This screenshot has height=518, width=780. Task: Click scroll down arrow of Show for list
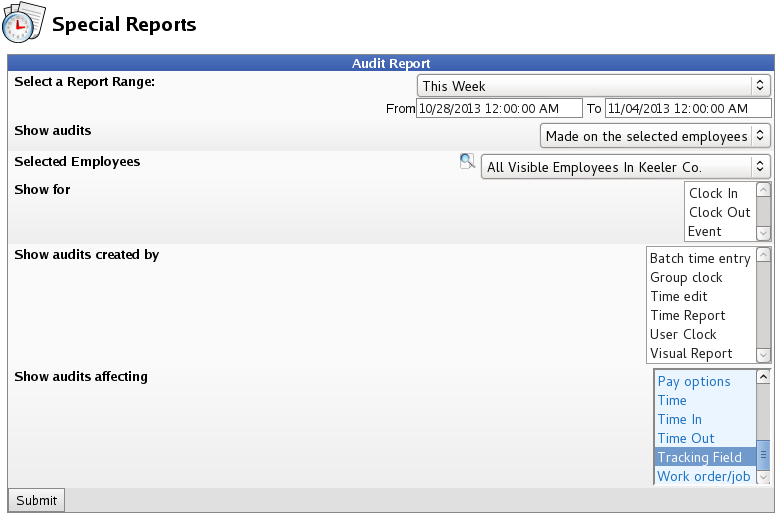pyautogui.click(x=763, y=233)
